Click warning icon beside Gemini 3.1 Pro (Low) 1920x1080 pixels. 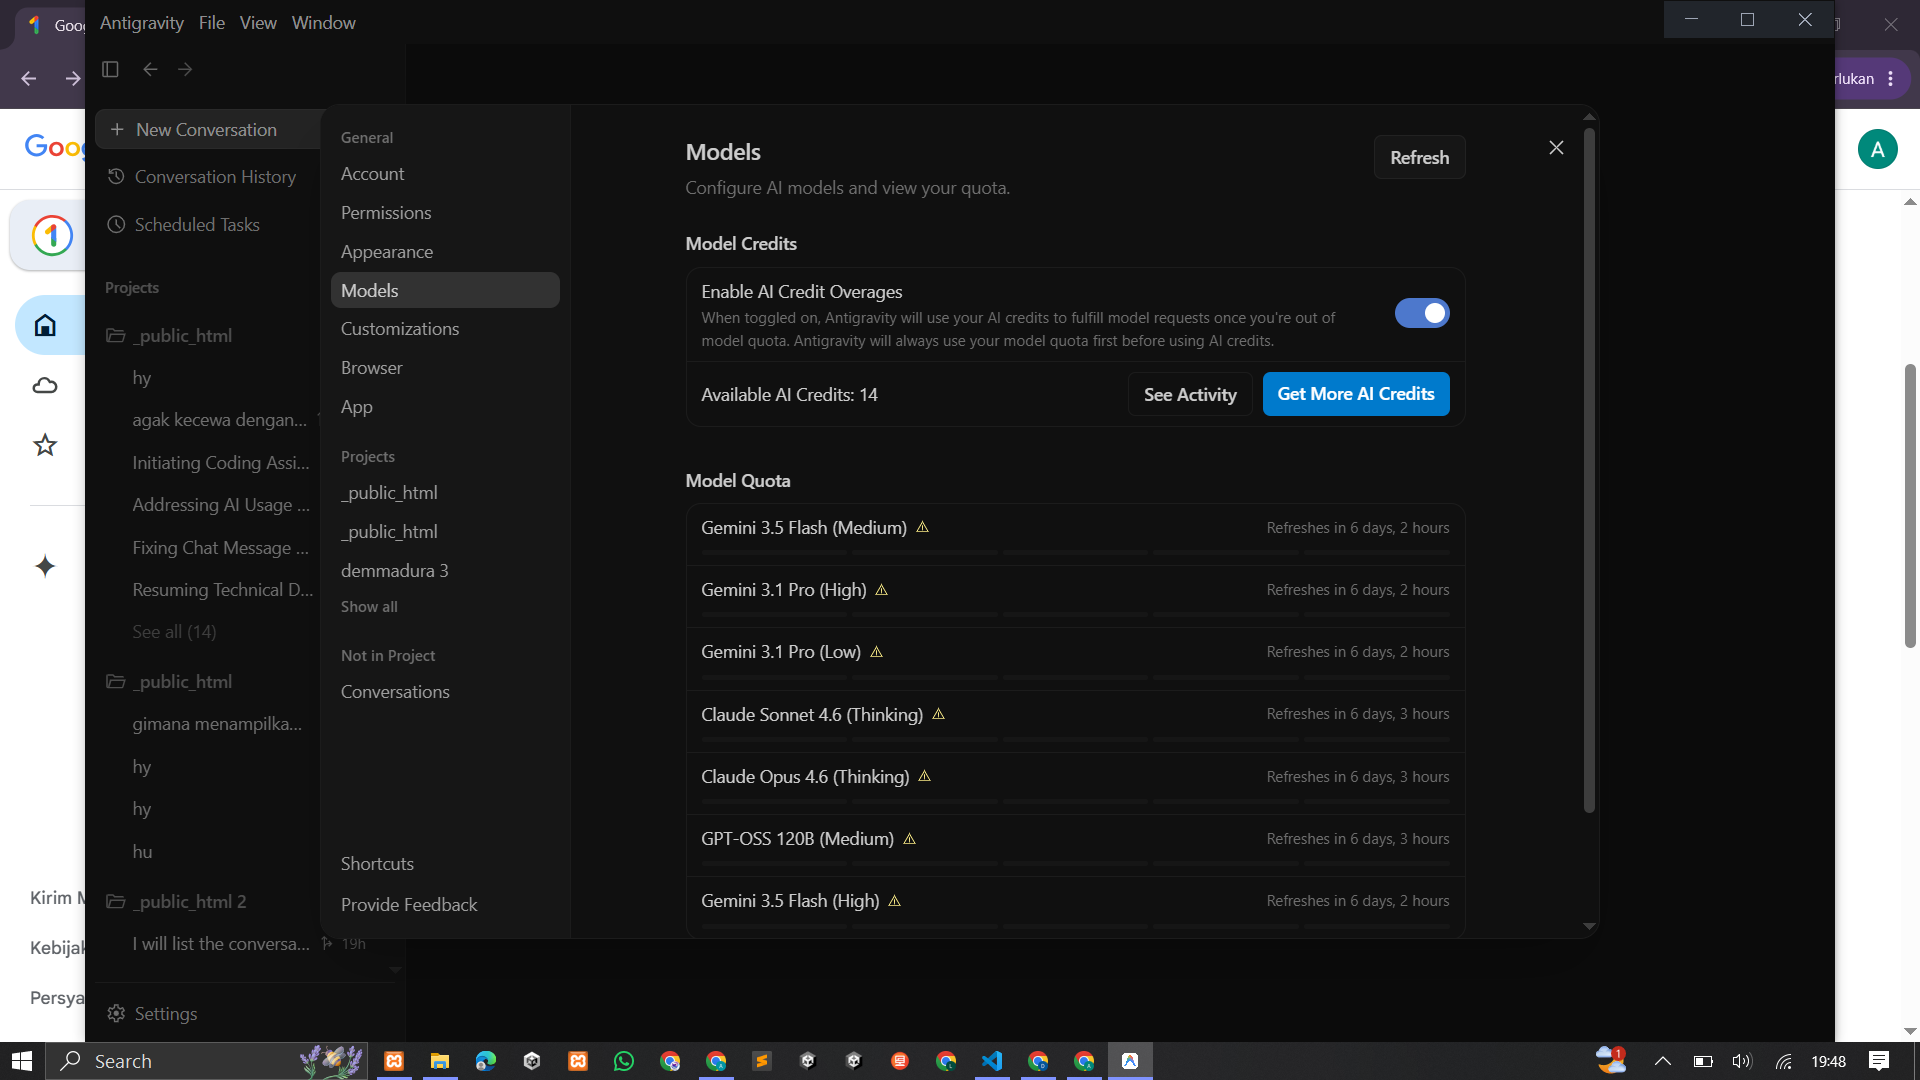[x=877, y=652]
